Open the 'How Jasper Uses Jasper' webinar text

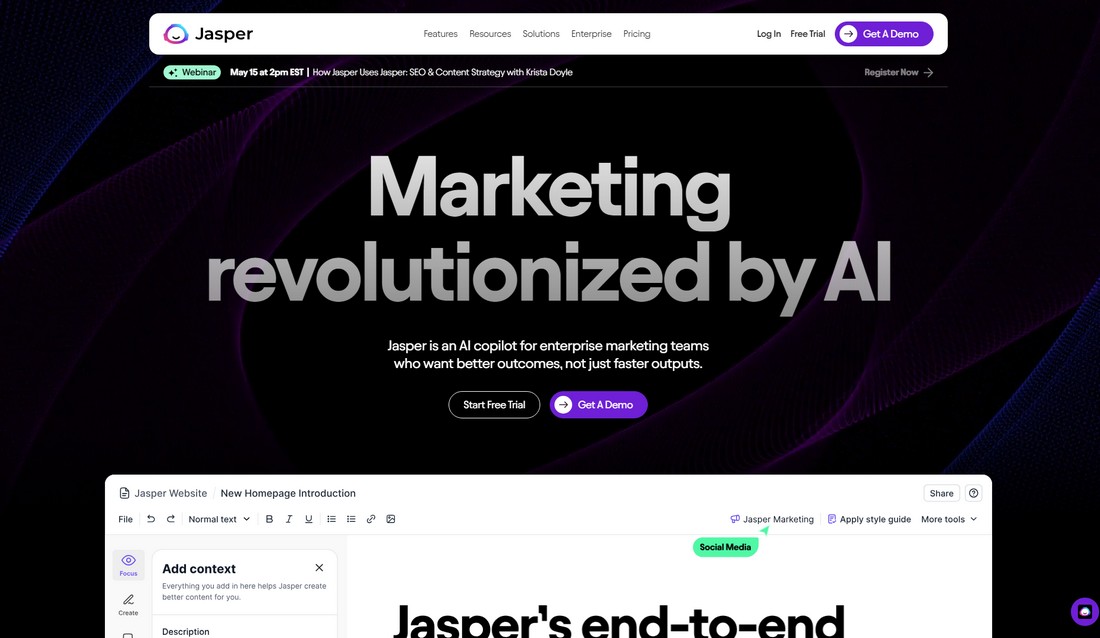[x=443, y=72]
